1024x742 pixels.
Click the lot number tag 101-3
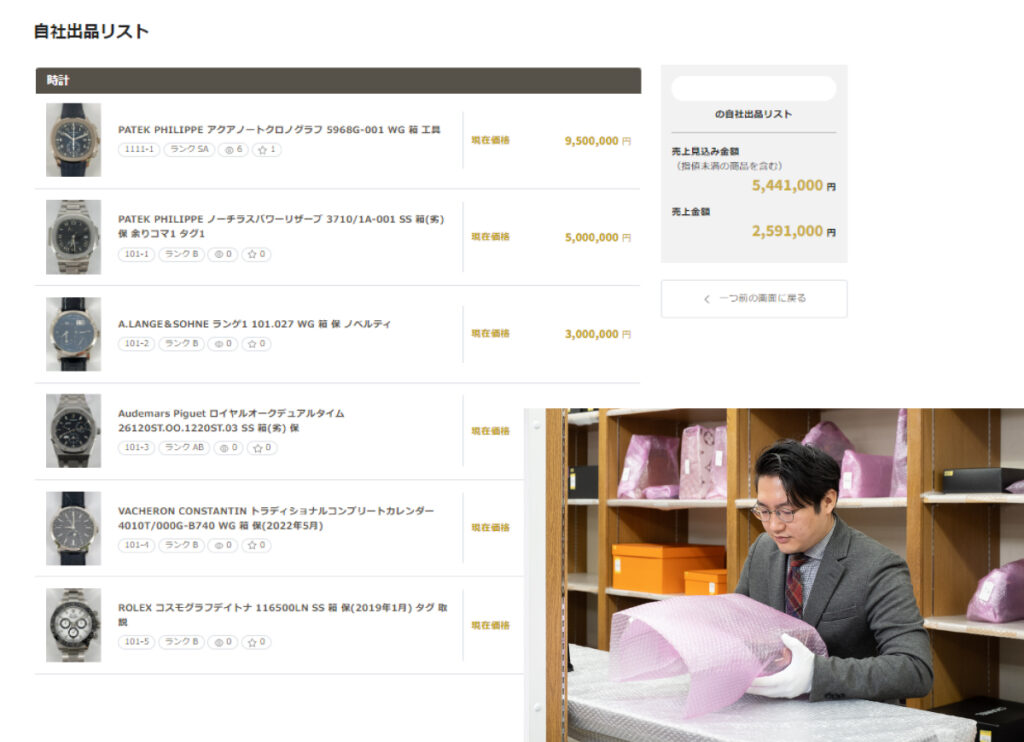[x=136, y=447]
